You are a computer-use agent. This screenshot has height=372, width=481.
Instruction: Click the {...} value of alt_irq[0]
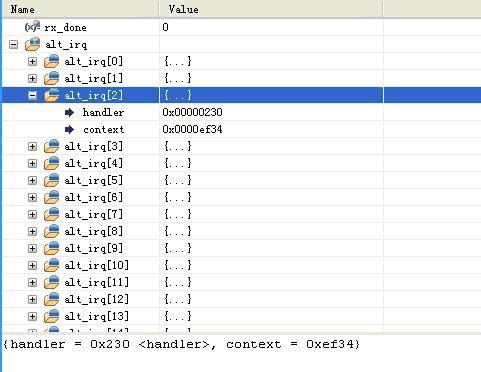pos(178,61)
